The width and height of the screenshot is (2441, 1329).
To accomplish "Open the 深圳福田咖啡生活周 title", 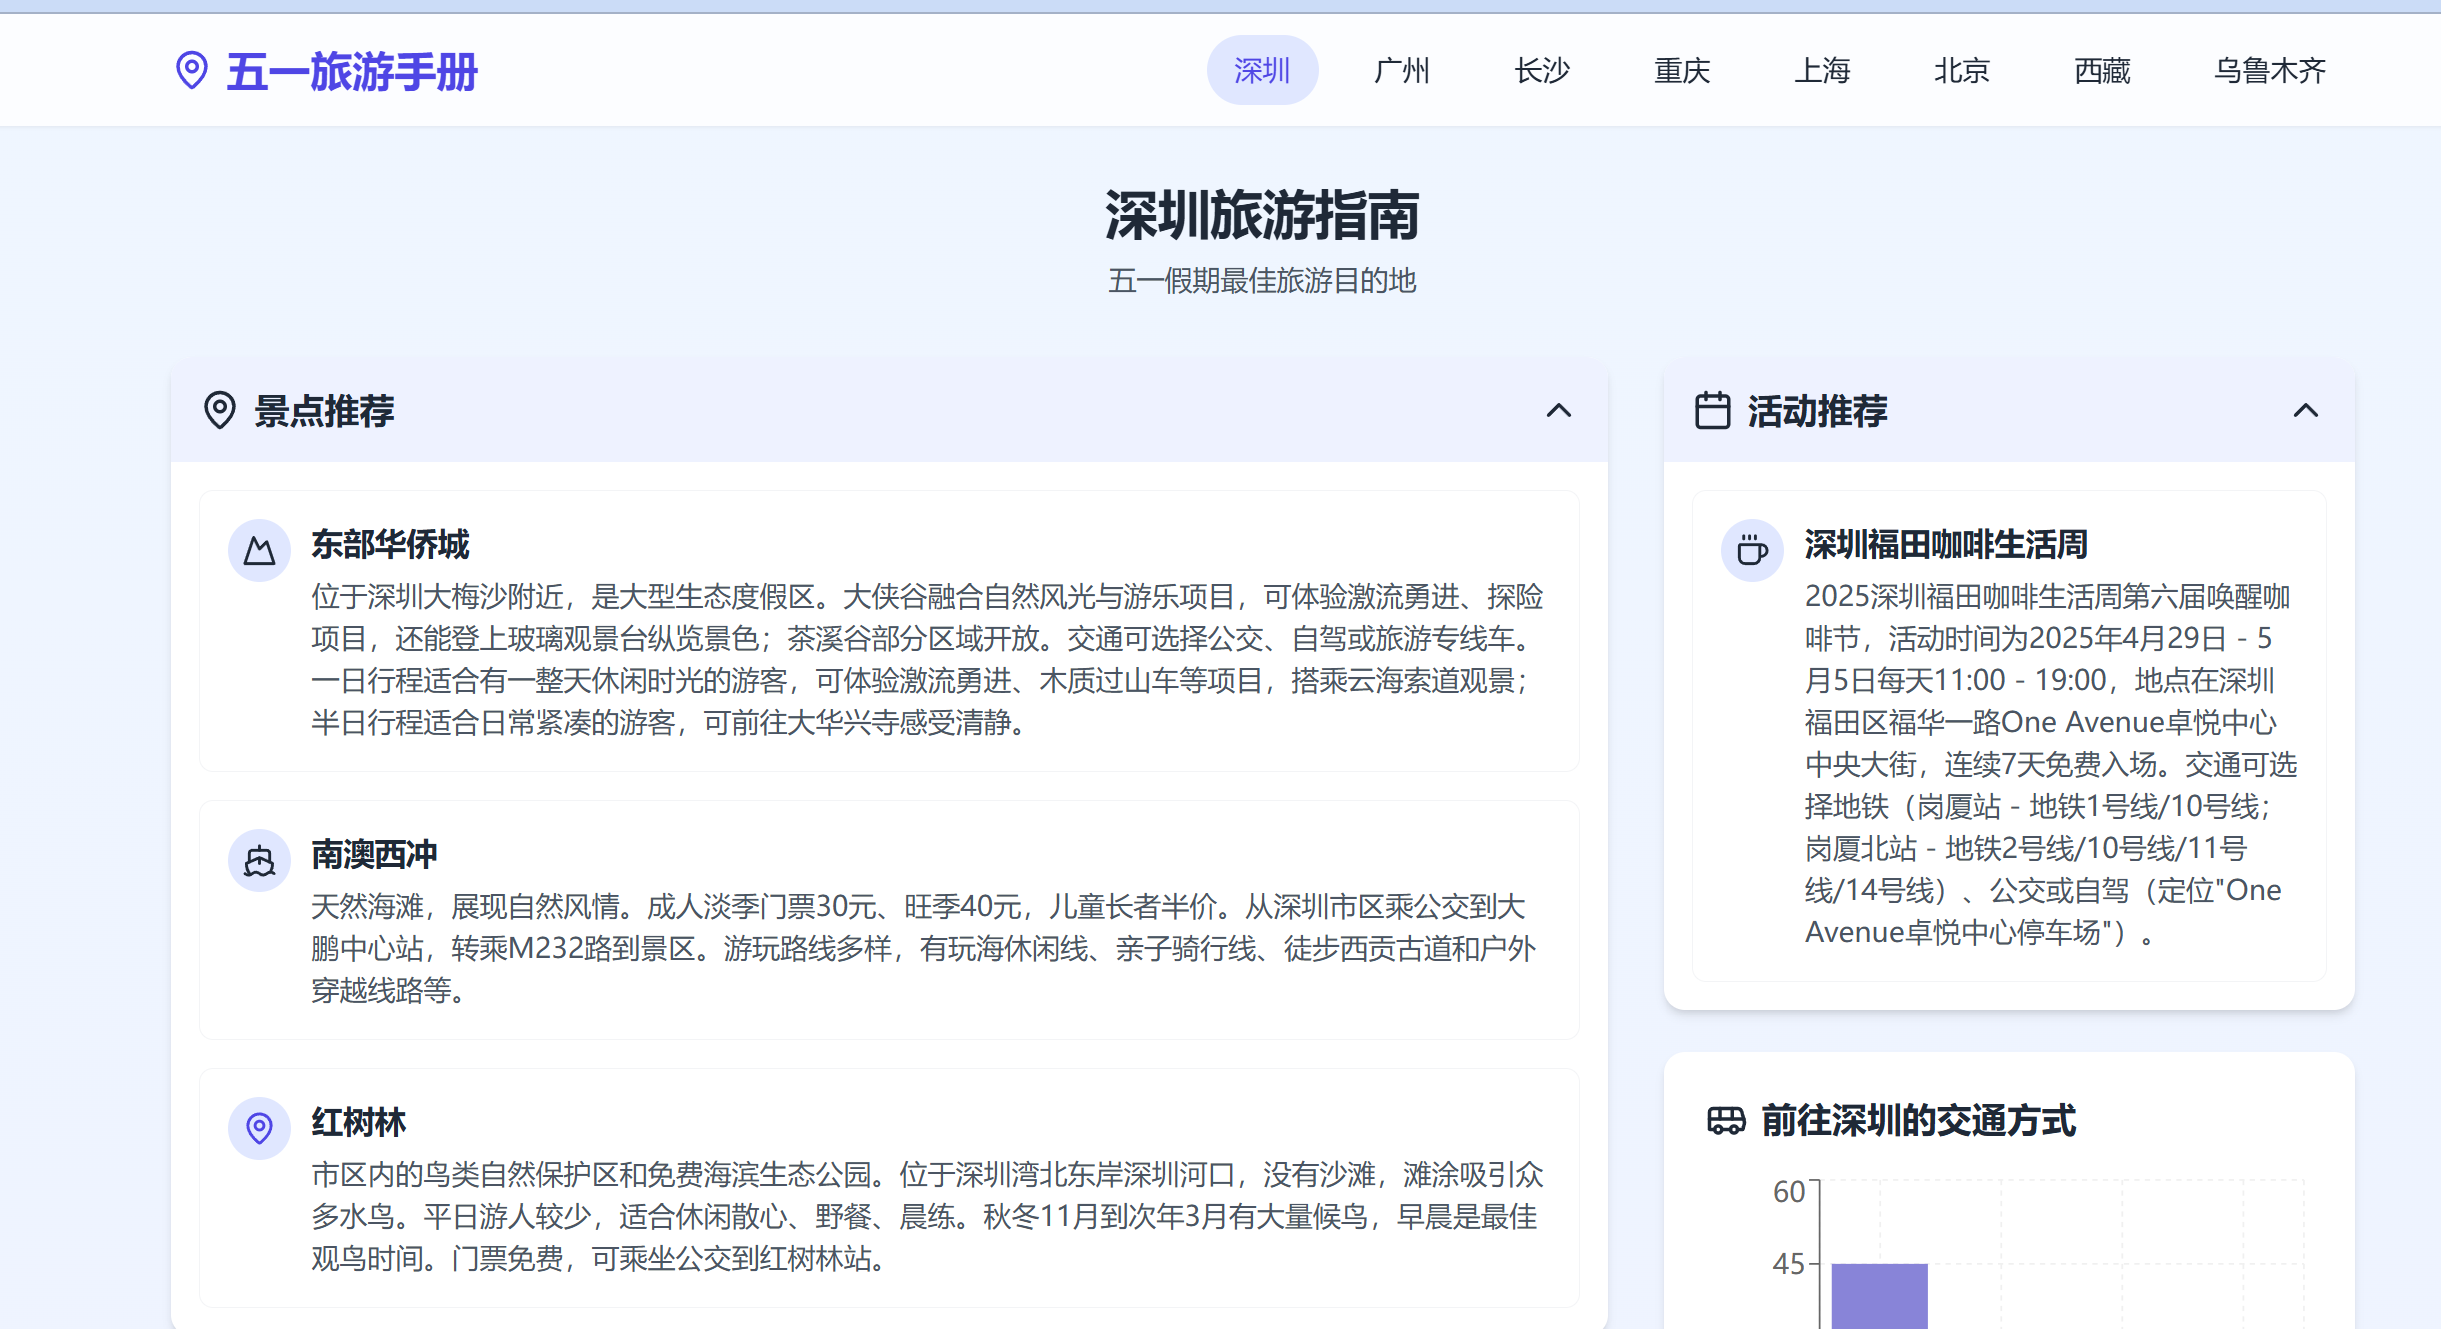I will point(1945,545).
